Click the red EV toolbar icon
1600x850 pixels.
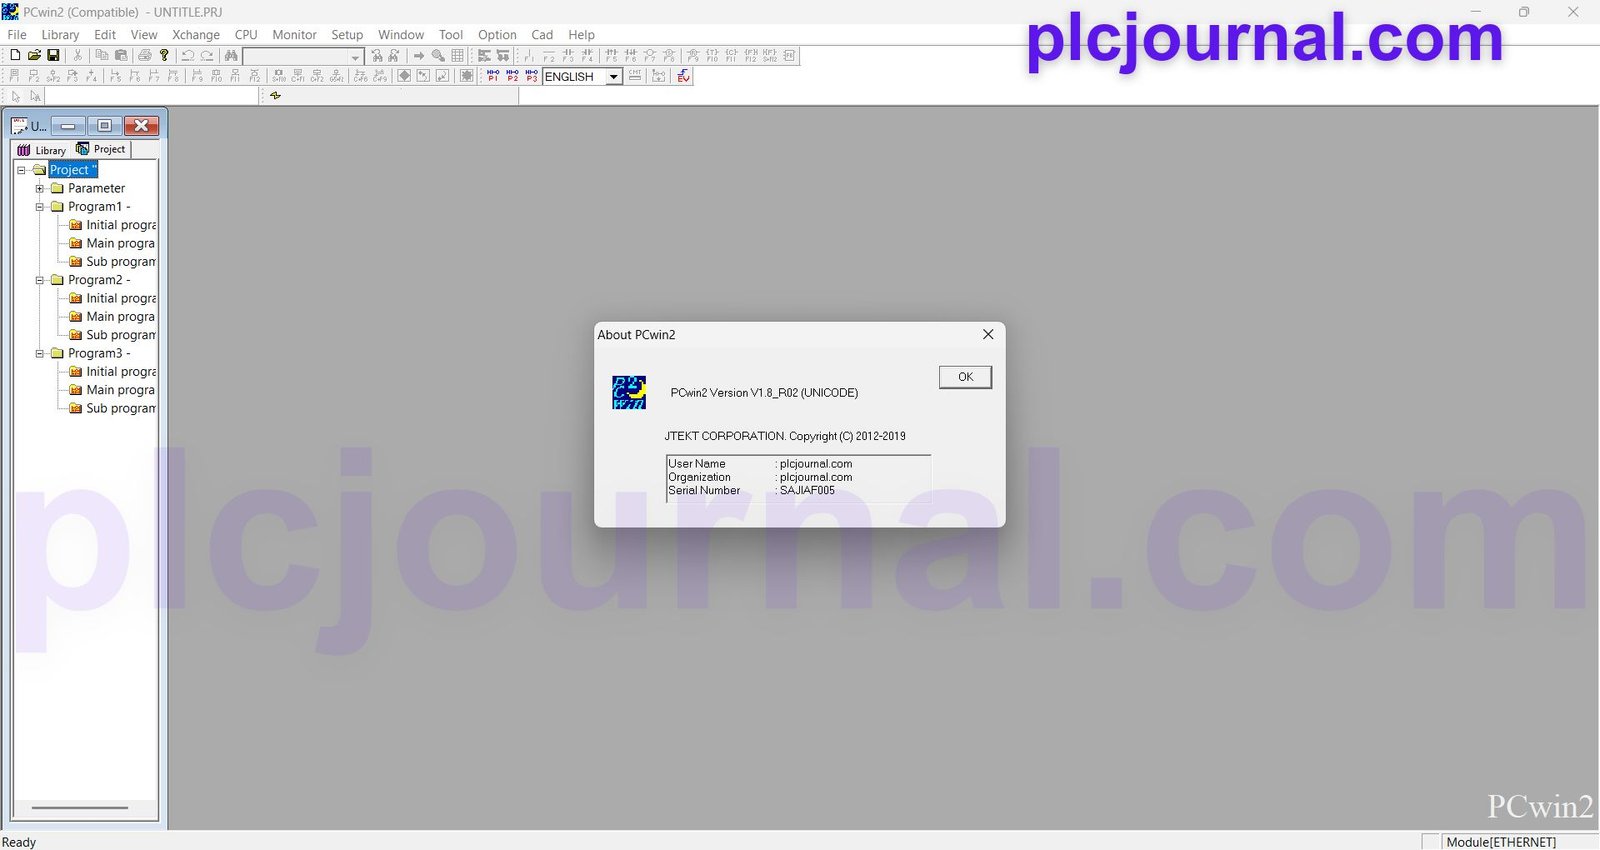tap(684, 76)
